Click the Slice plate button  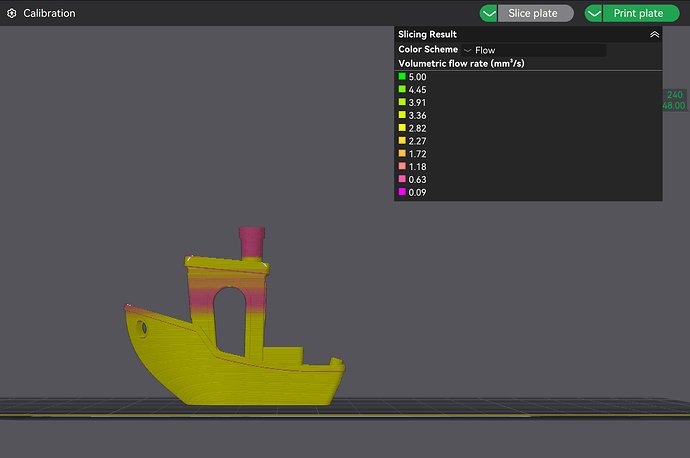[x=536, y=13]
